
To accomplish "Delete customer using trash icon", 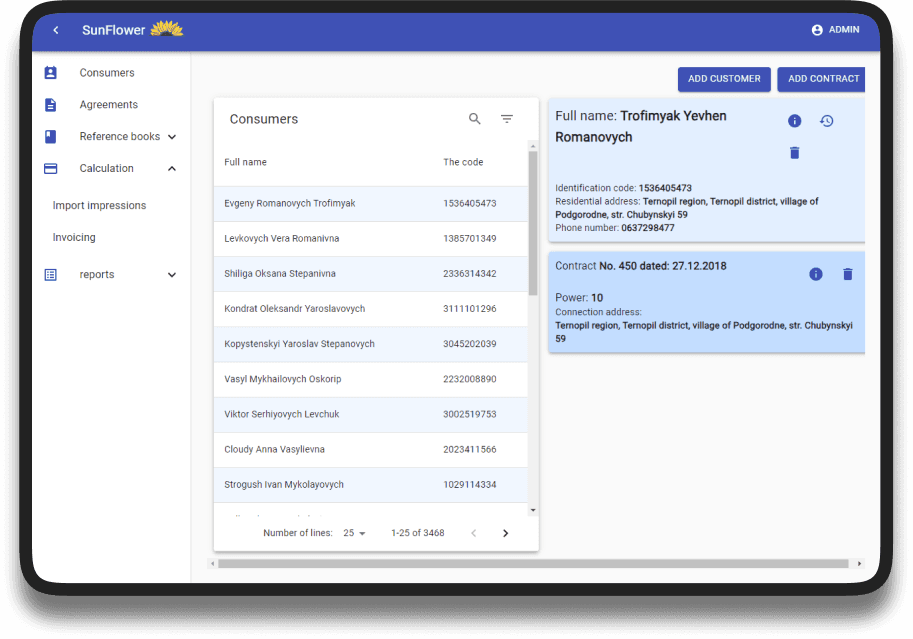I will pos(794,153).
